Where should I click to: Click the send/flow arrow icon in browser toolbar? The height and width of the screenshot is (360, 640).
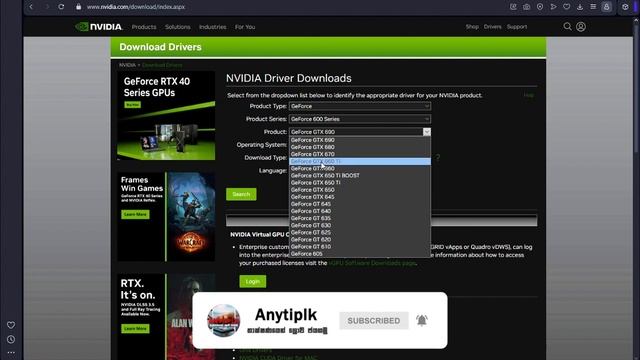click(x=553, y=7)
